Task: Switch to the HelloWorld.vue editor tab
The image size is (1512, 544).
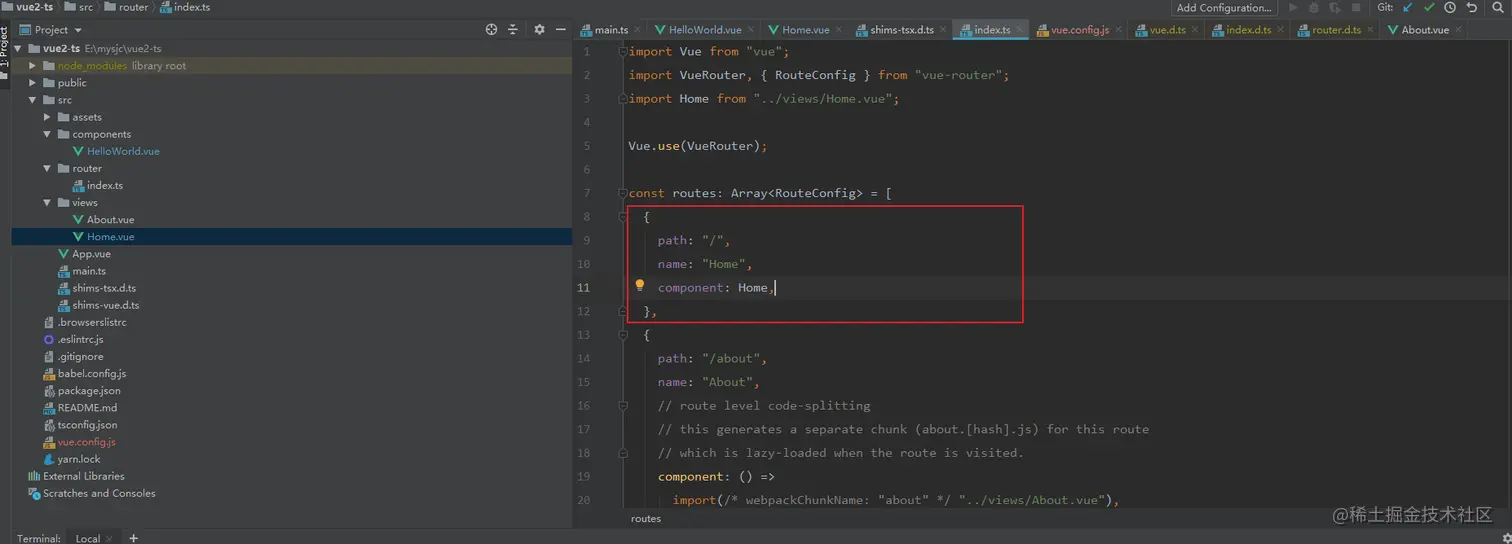Action: [x=704, y=30]
